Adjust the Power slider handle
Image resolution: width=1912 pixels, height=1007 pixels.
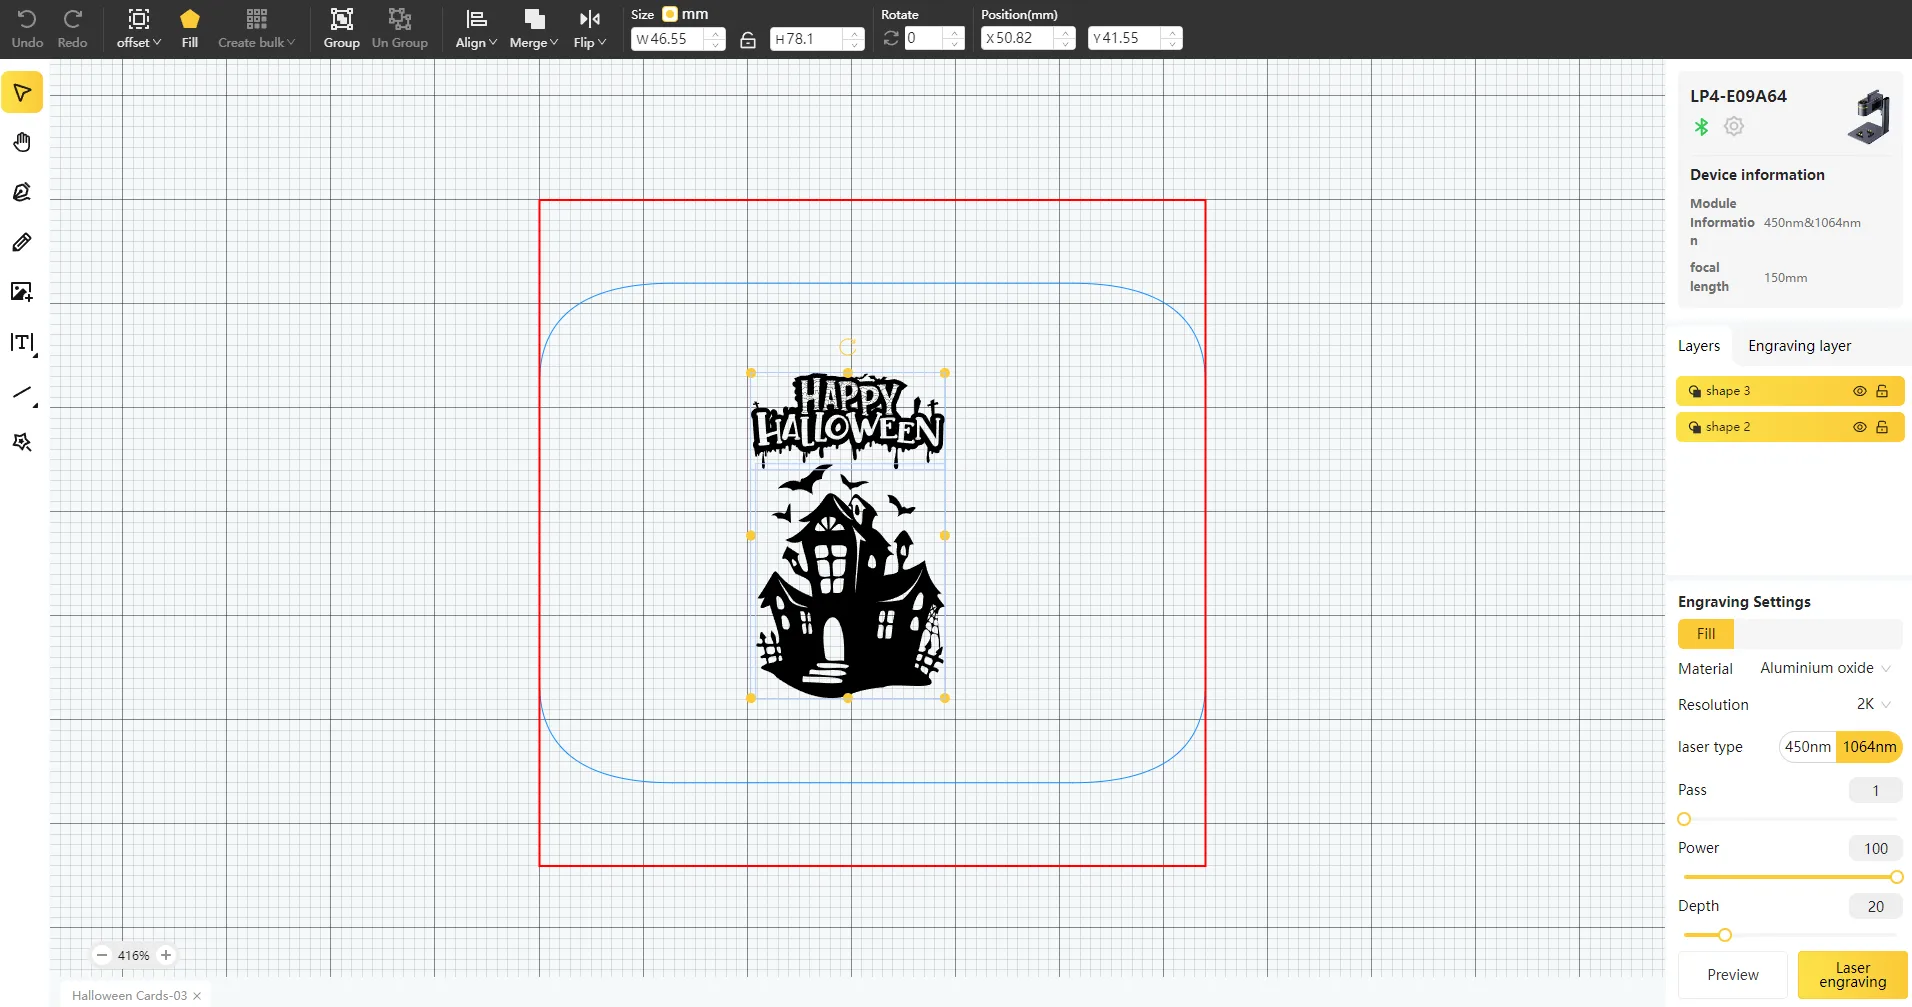click(1896, 877)
